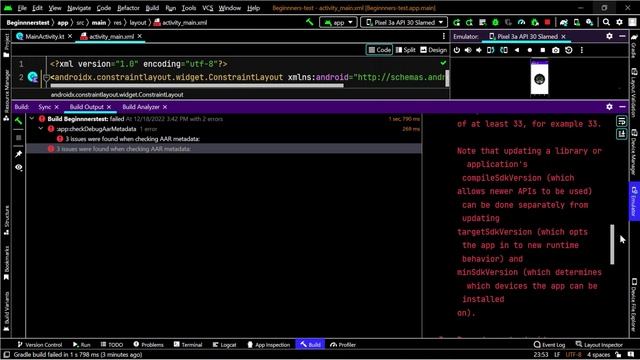Screen dimensions: 640x360
Task: Open the Pixel 3a API 30 device dropdown
Action: (x=404, y=22)
